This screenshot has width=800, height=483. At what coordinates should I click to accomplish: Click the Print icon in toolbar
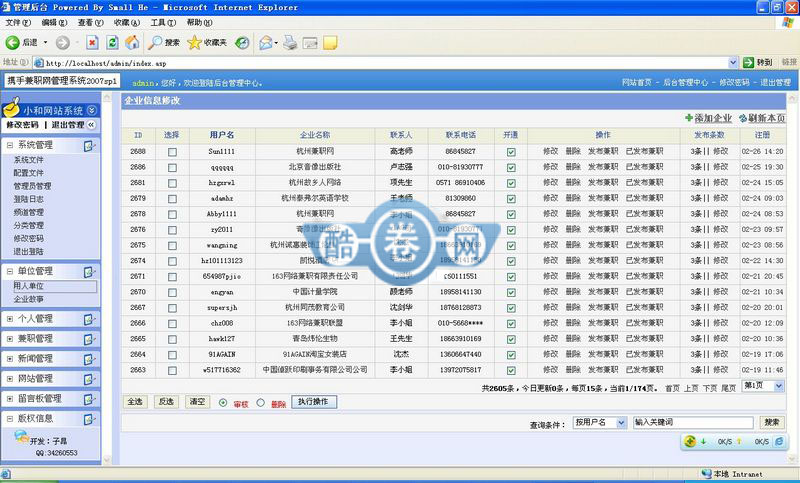click(290, 43)
